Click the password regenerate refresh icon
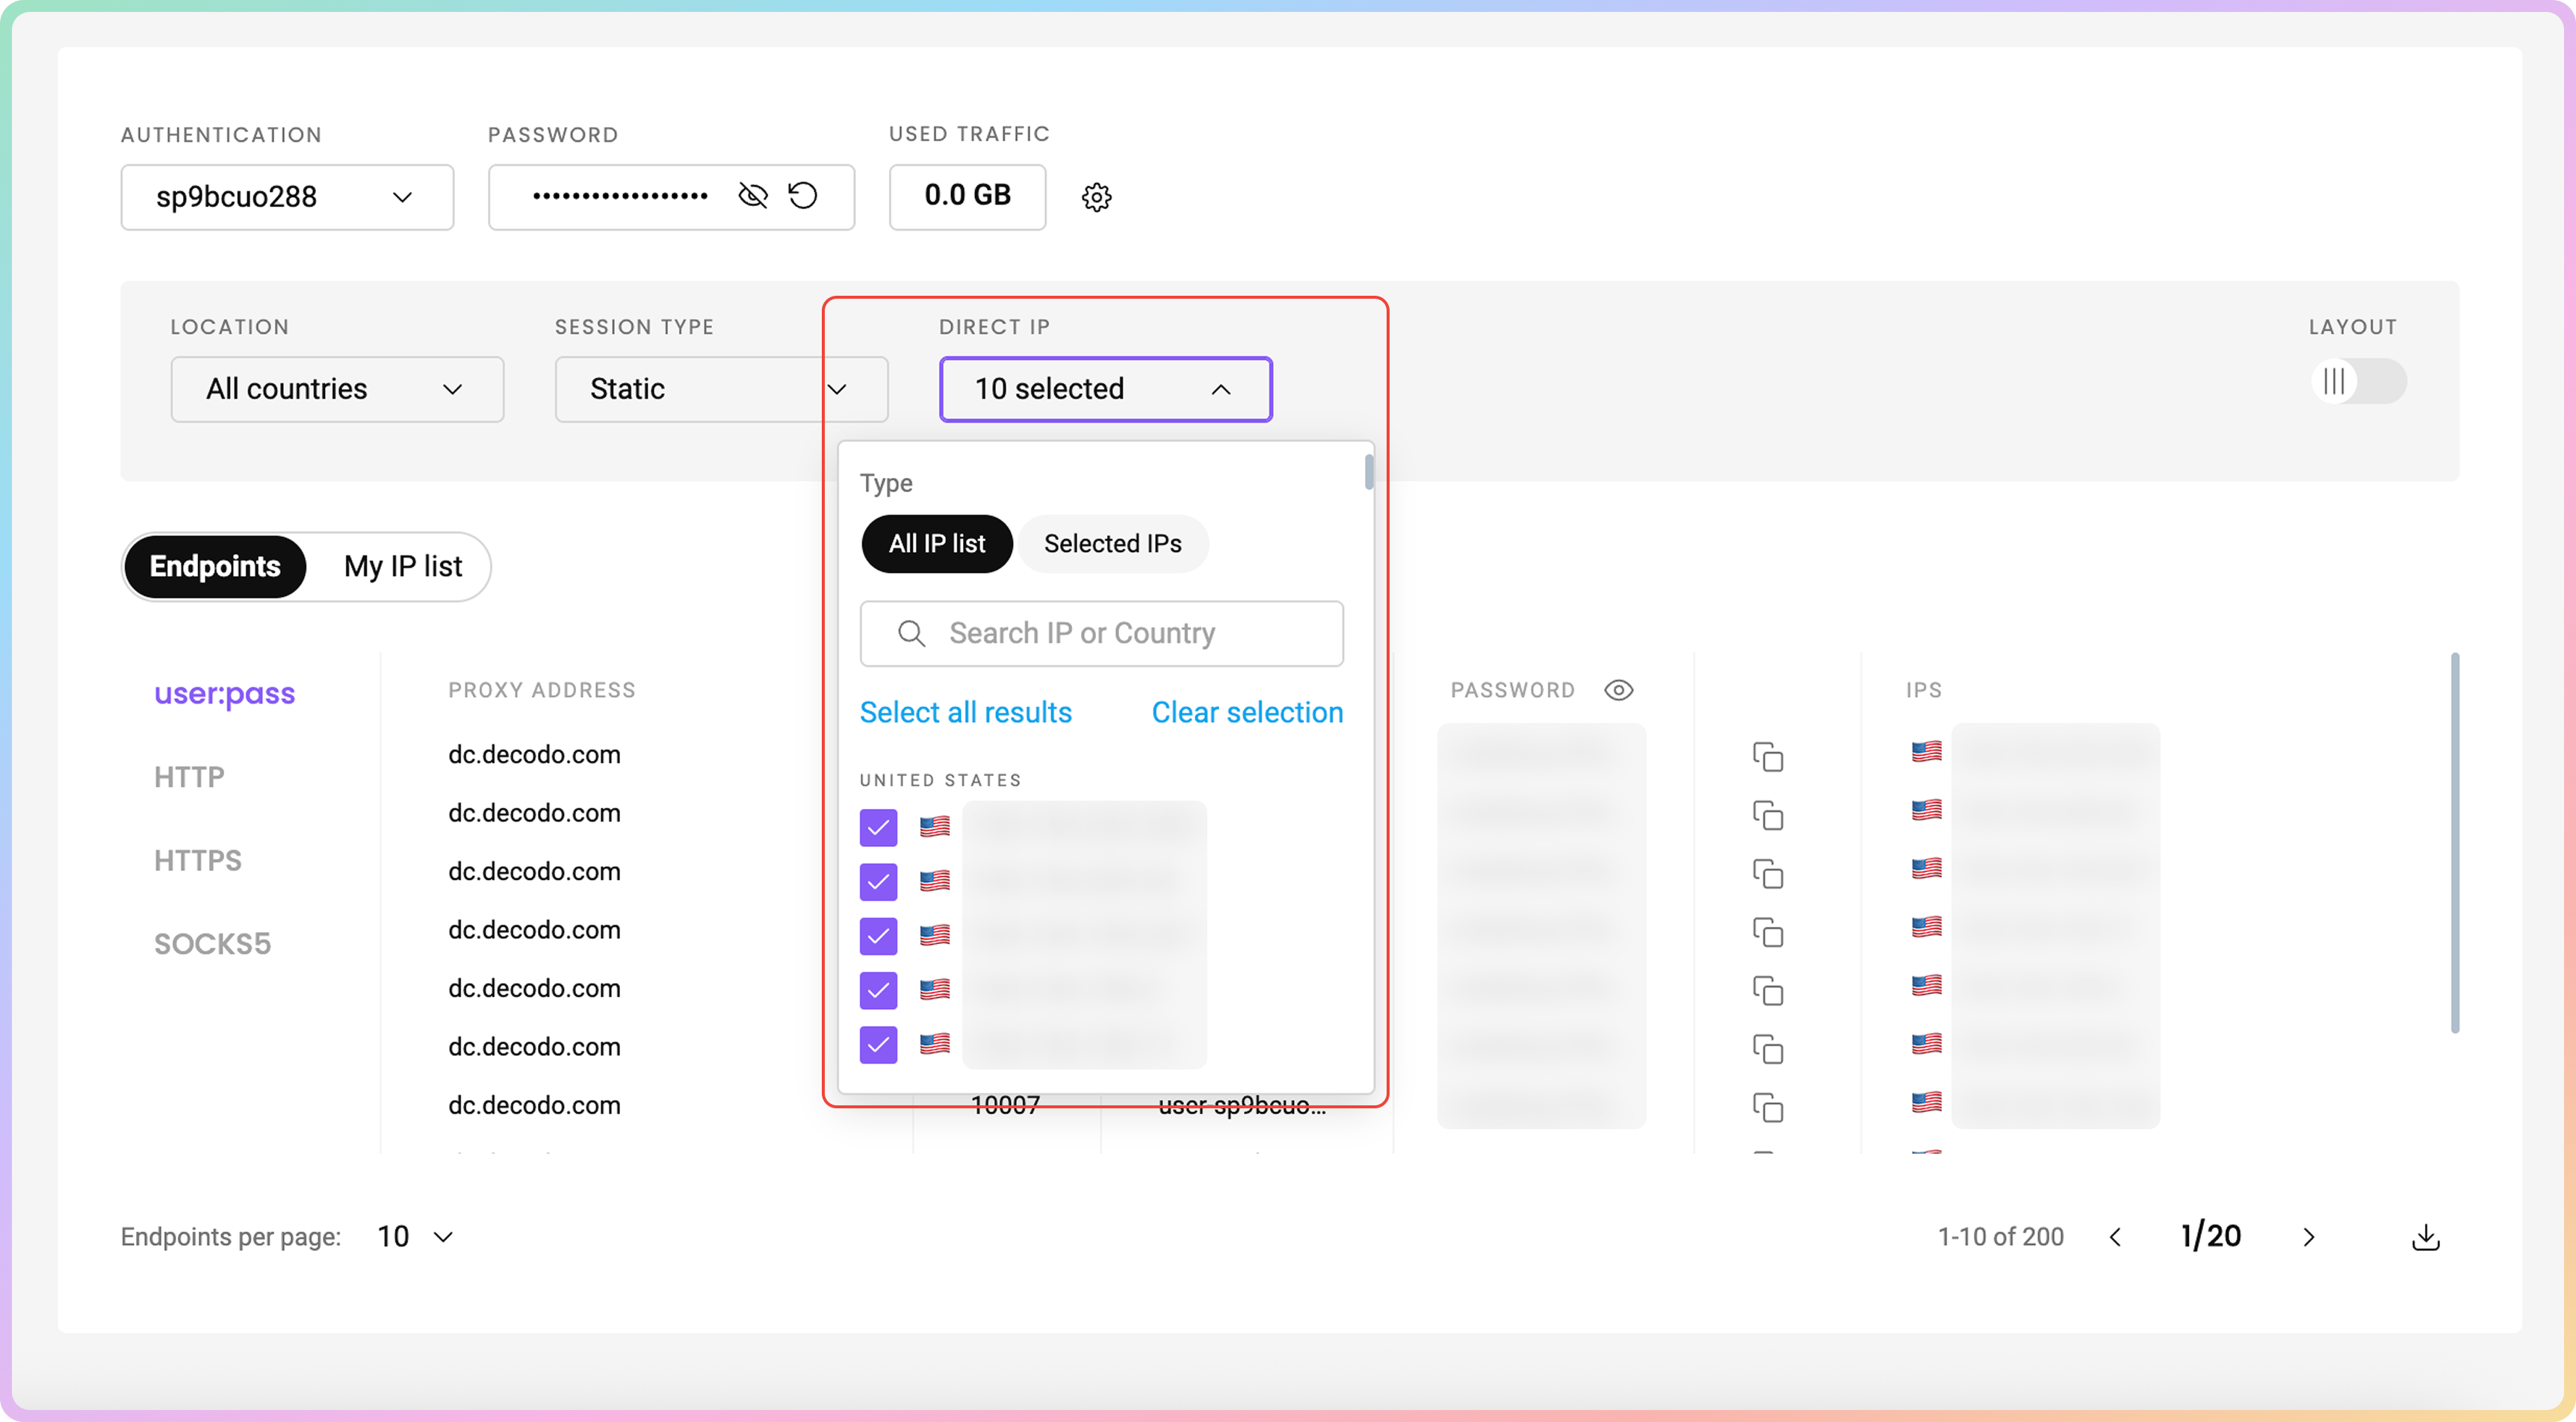Viewport: 2576px width, 1422px height. (x=803, y=195)
